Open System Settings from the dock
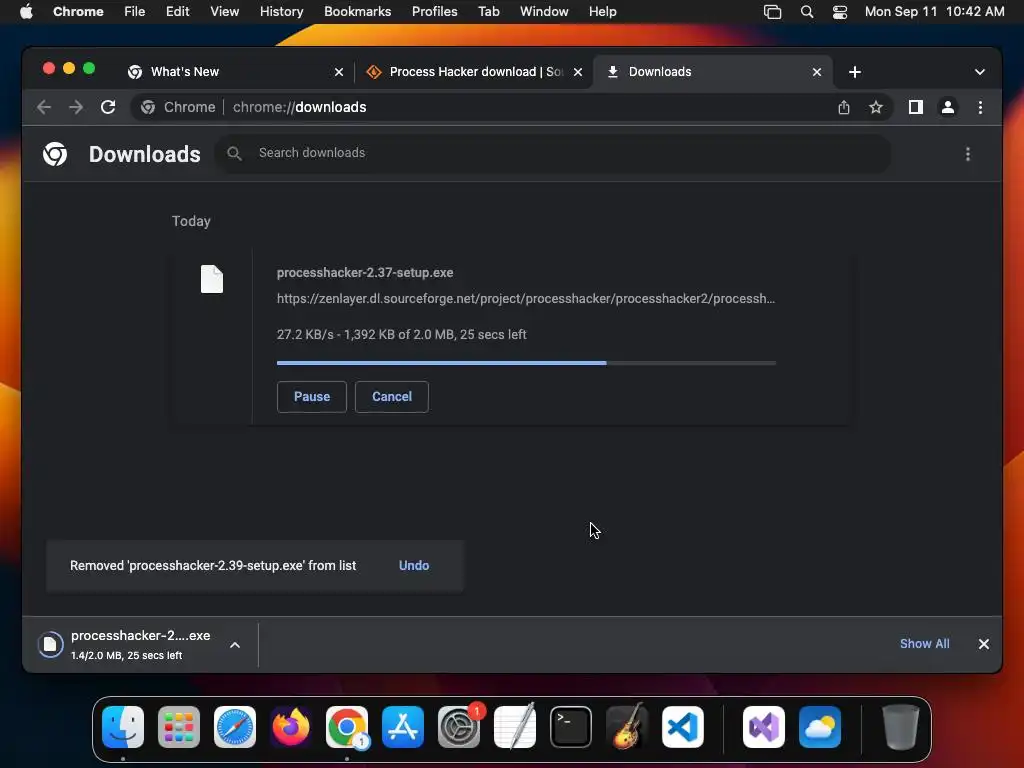 tap(458, 727)
